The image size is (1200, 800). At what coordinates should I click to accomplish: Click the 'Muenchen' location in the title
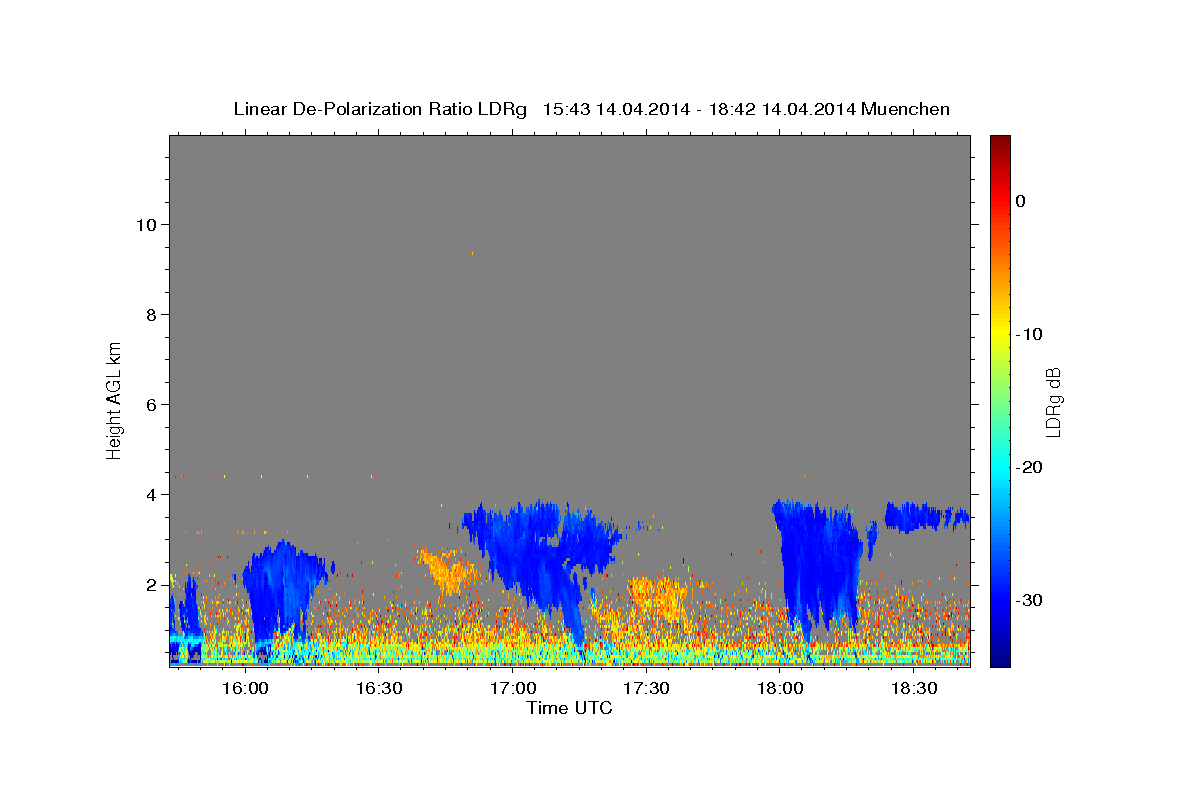coord(905,109)
